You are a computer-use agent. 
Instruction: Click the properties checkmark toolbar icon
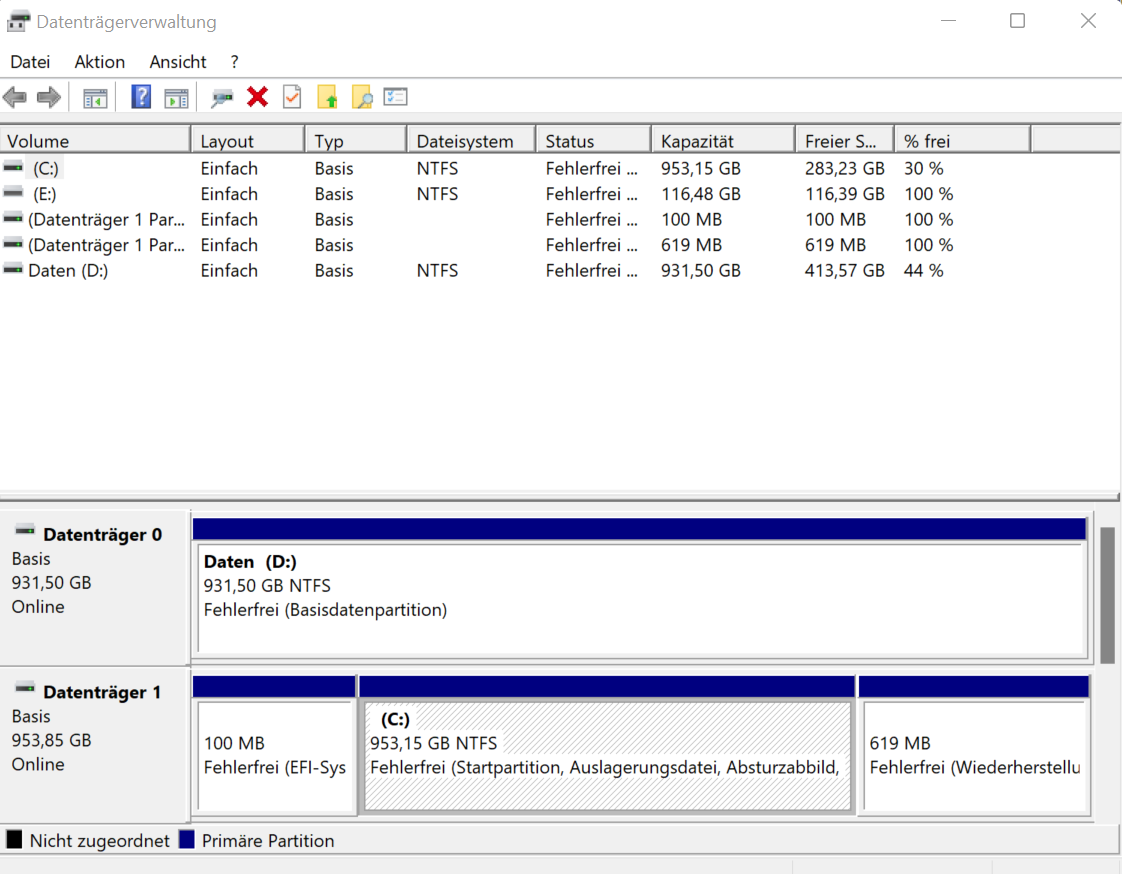292,97
